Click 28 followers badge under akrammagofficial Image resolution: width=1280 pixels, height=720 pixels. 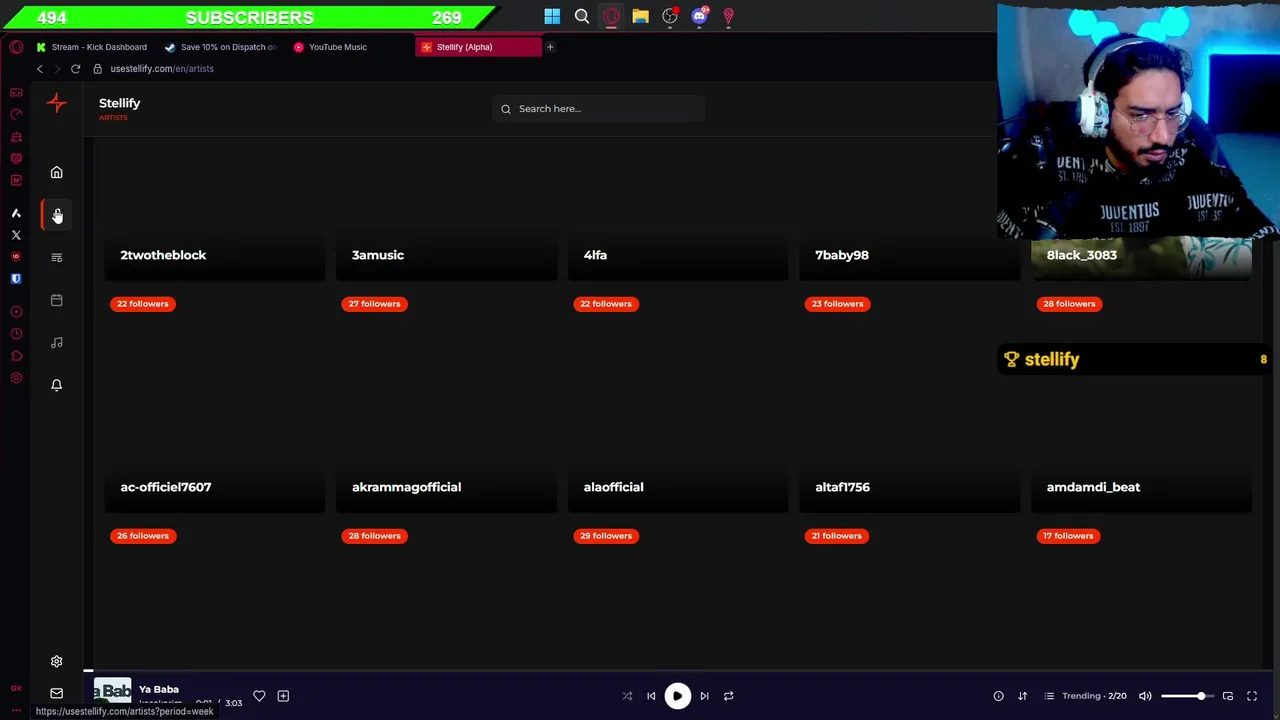[374, 536]
